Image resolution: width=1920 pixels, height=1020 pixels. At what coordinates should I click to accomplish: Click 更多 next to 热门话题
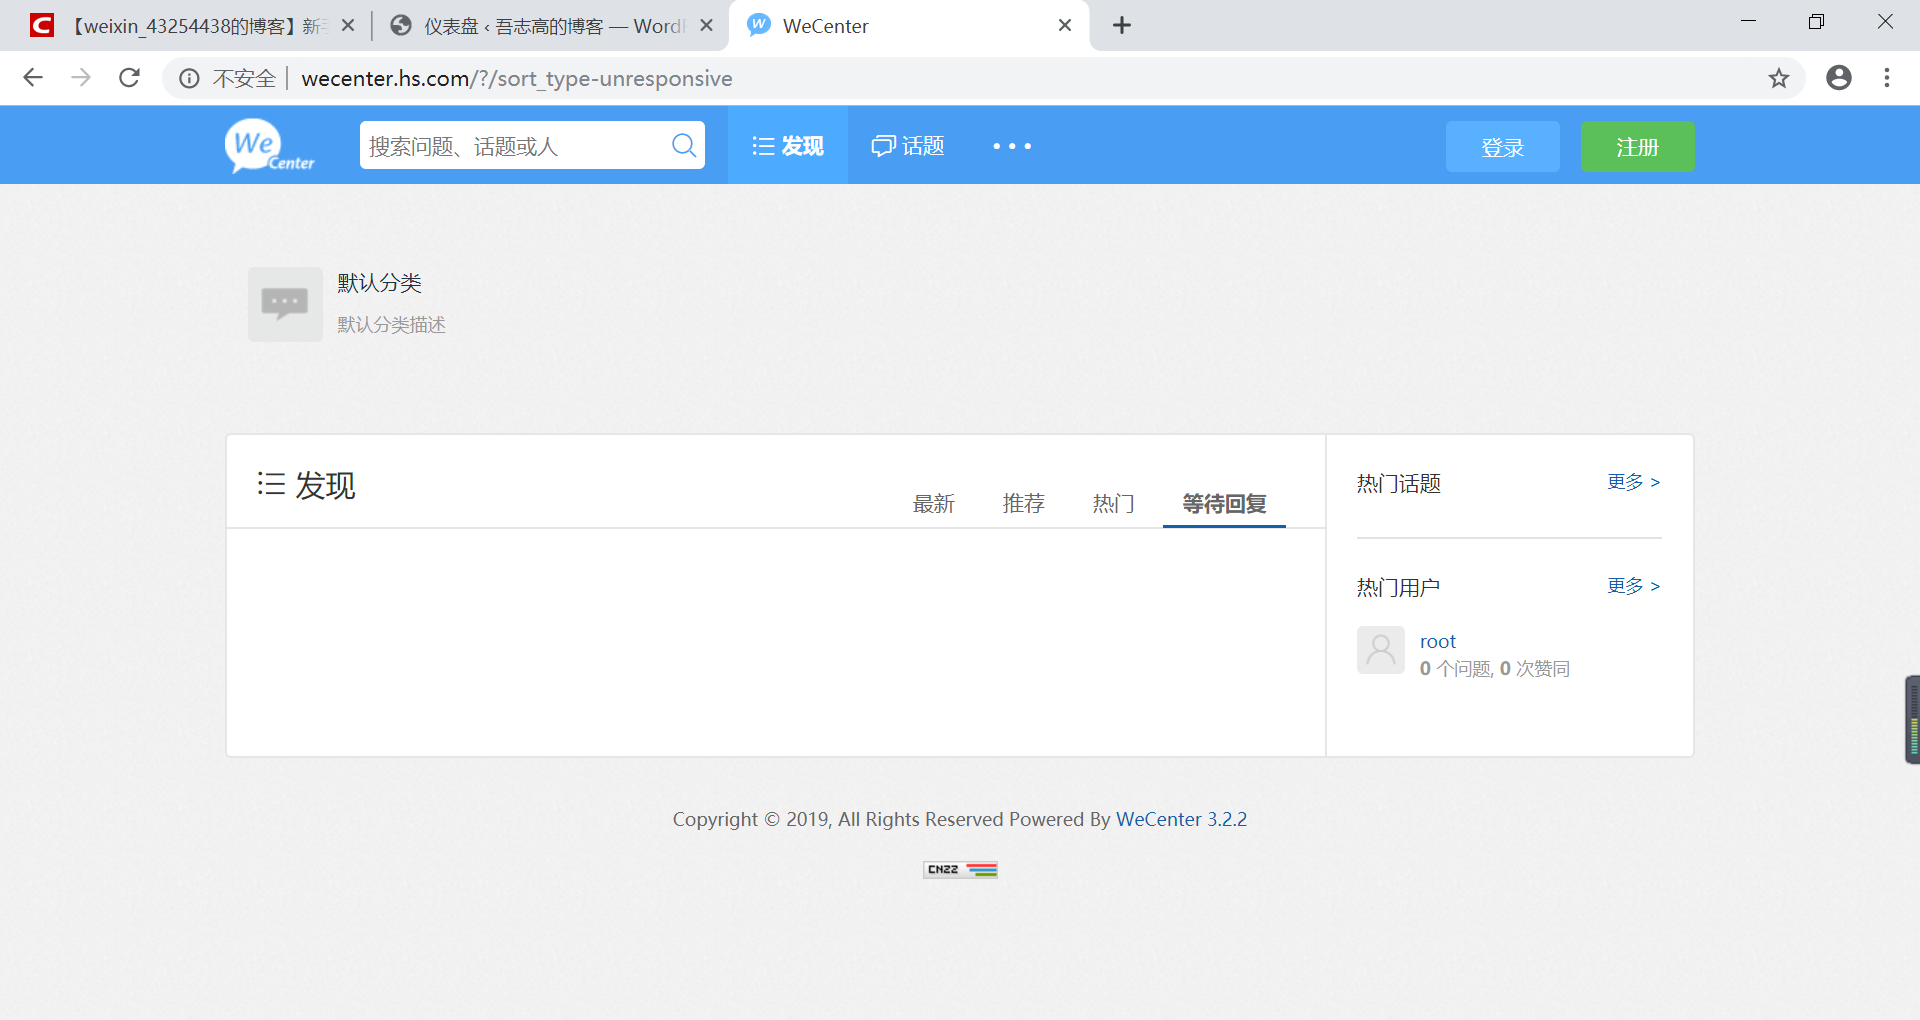(x=1634, y=482)
